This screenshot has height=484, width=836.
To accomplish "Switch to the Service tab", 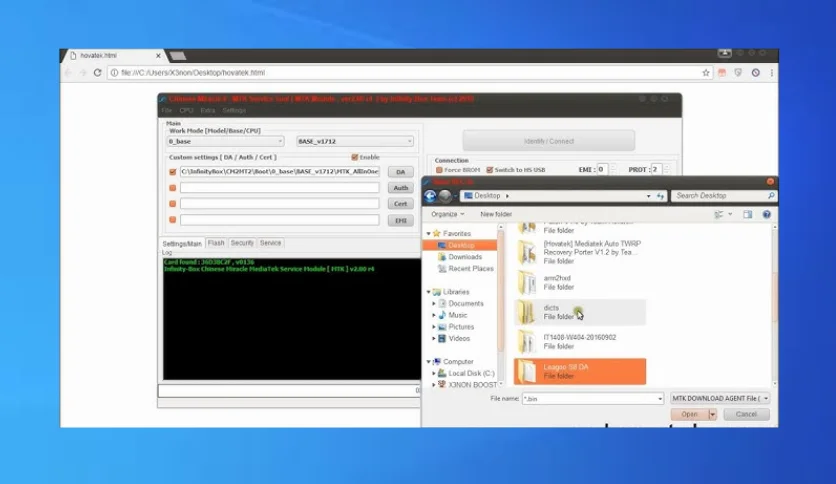I will tap(270, 243).
